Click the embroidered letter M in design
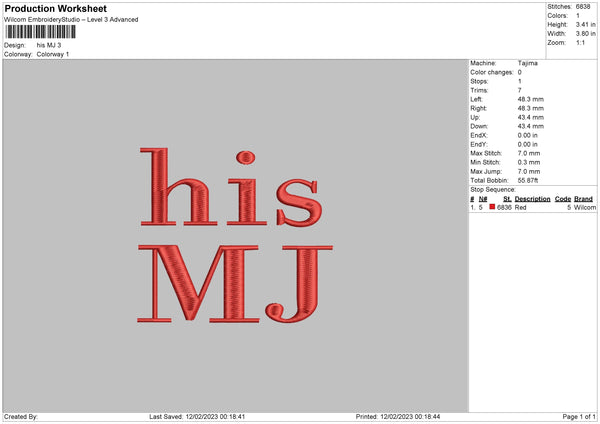 click(x=198, y=284)
